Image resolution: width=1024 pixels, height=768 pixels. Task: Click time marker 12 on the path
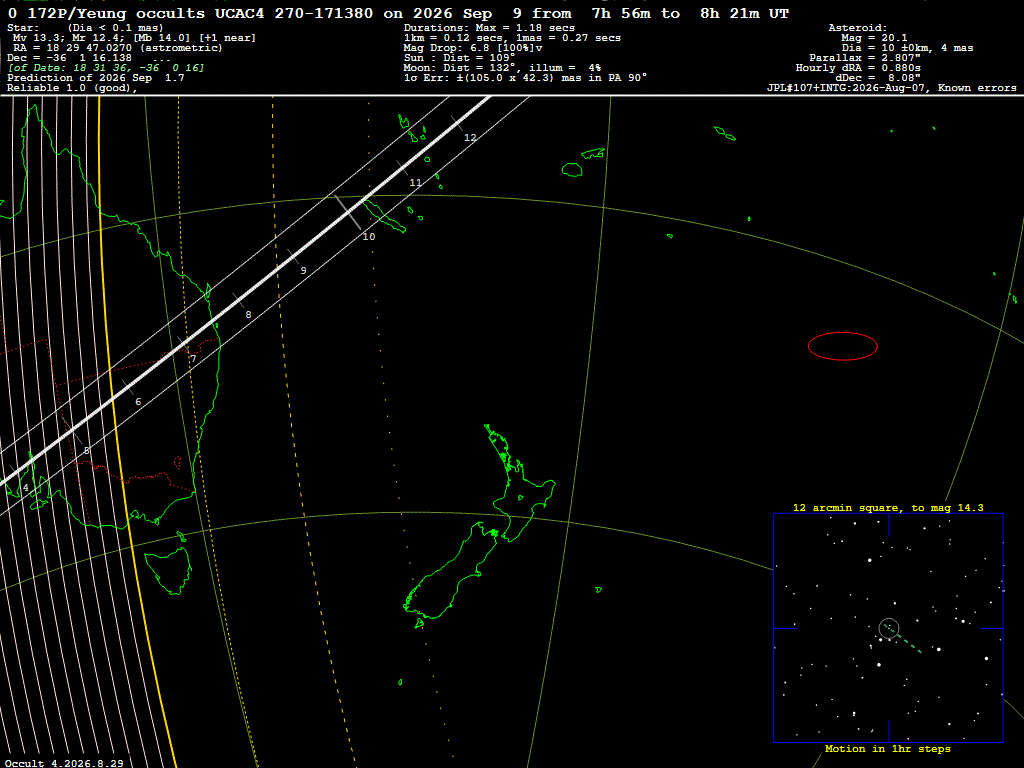(470, 138)
